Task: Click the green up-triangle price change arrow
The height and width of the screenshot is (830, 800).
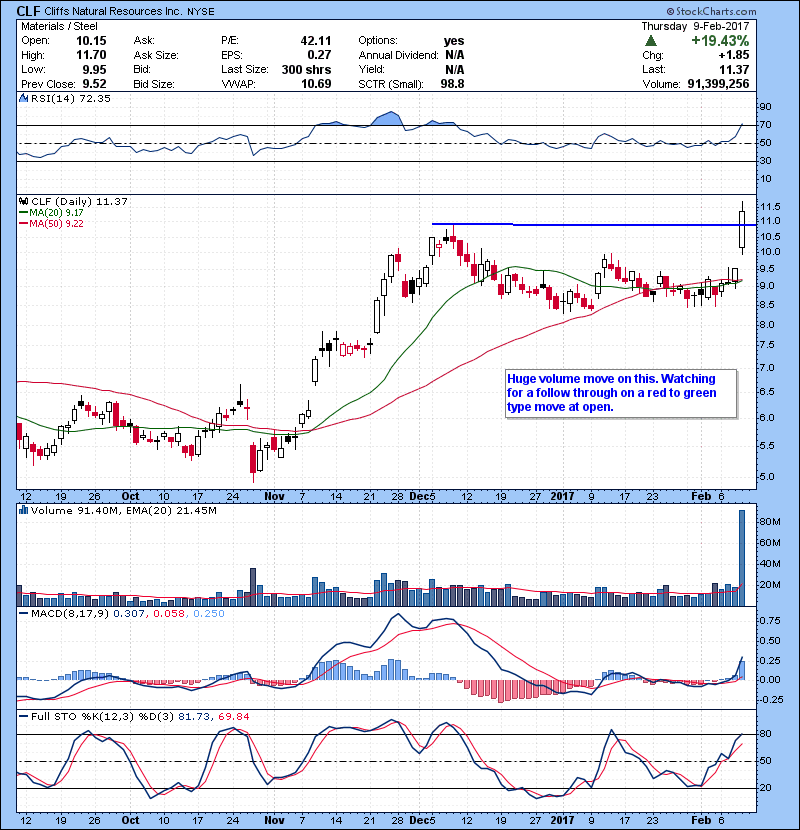Action: point(651,40)
